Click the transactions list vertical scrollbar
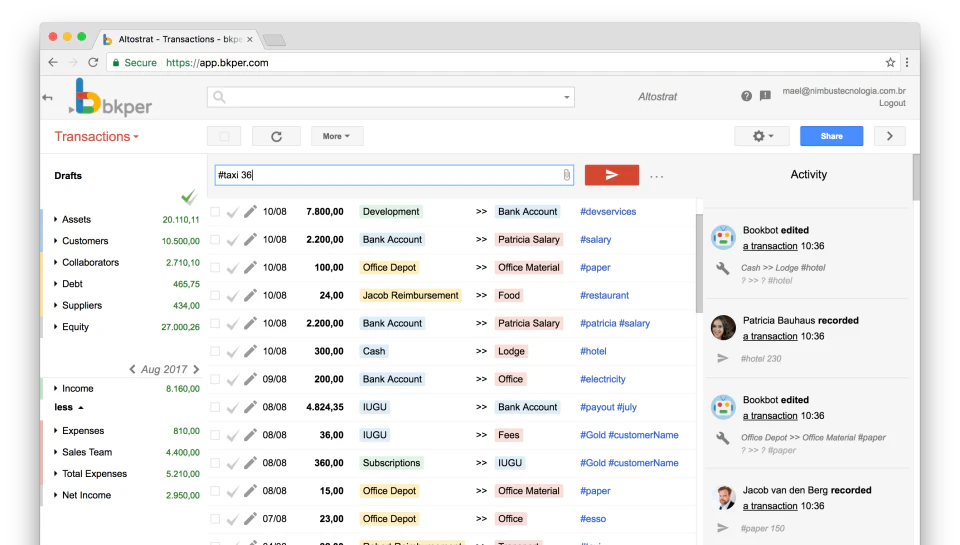Image resolution: width=960 pixels, height=545 pixels. (x=699, y=263)
